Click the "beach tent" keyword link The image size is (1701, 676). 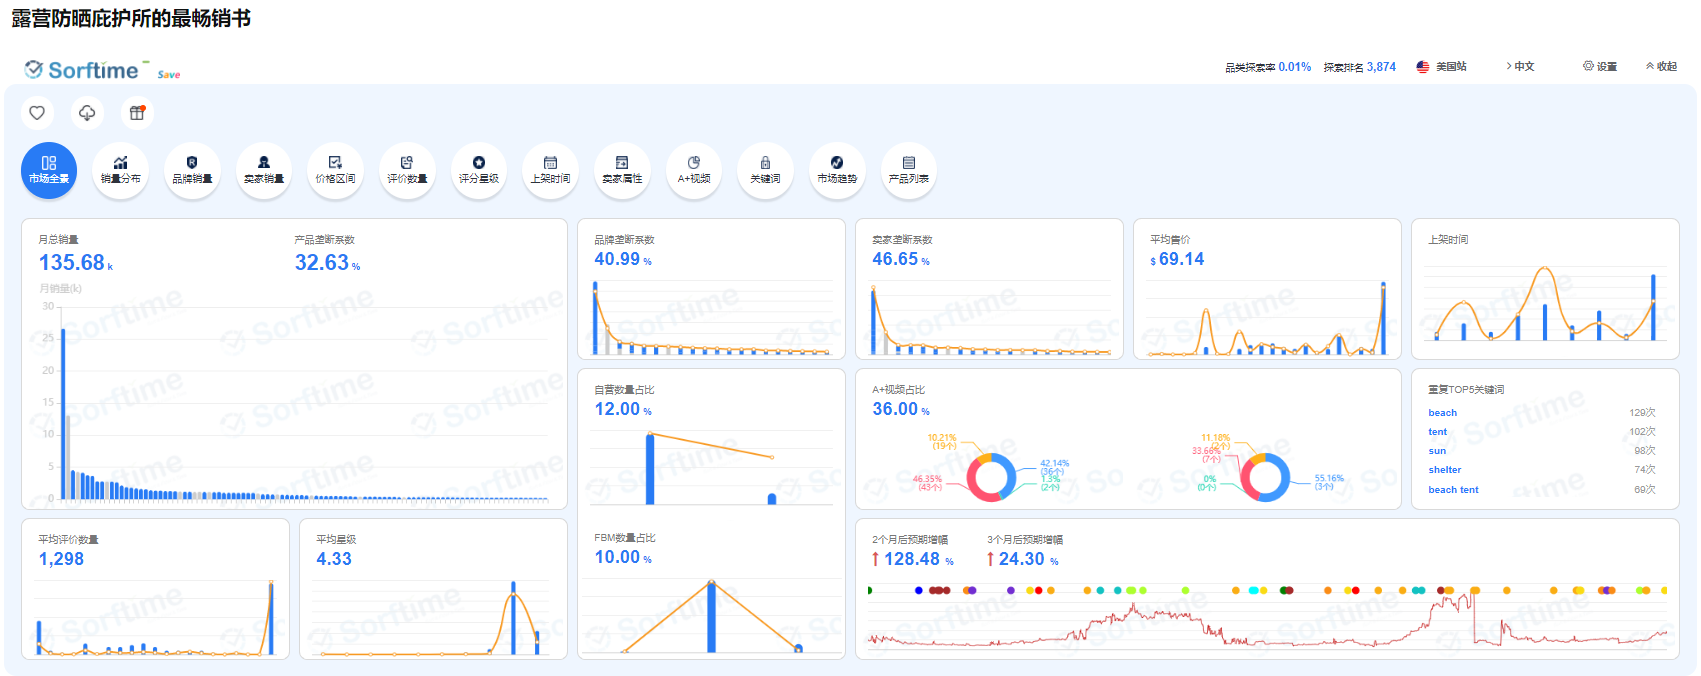[1453, 490]
